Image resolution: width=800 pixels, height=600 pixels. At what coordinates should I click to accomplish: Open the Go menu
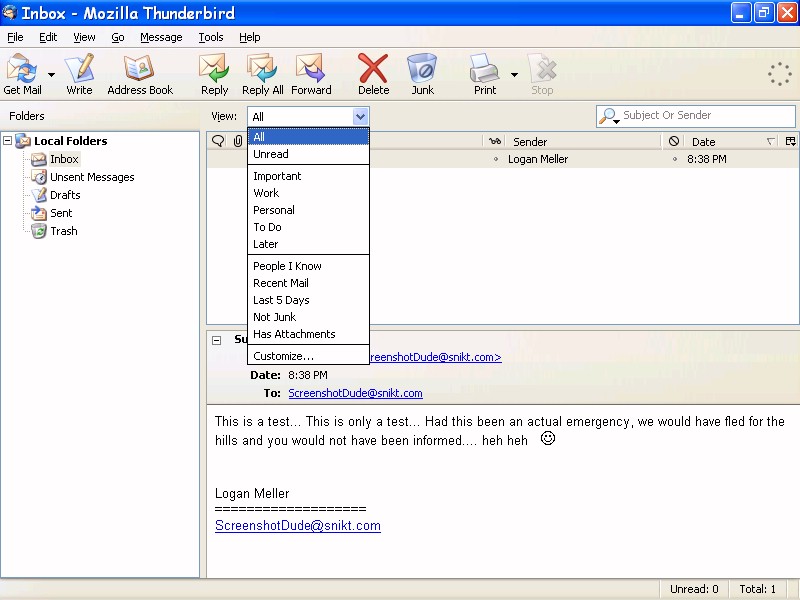point(118,37)
